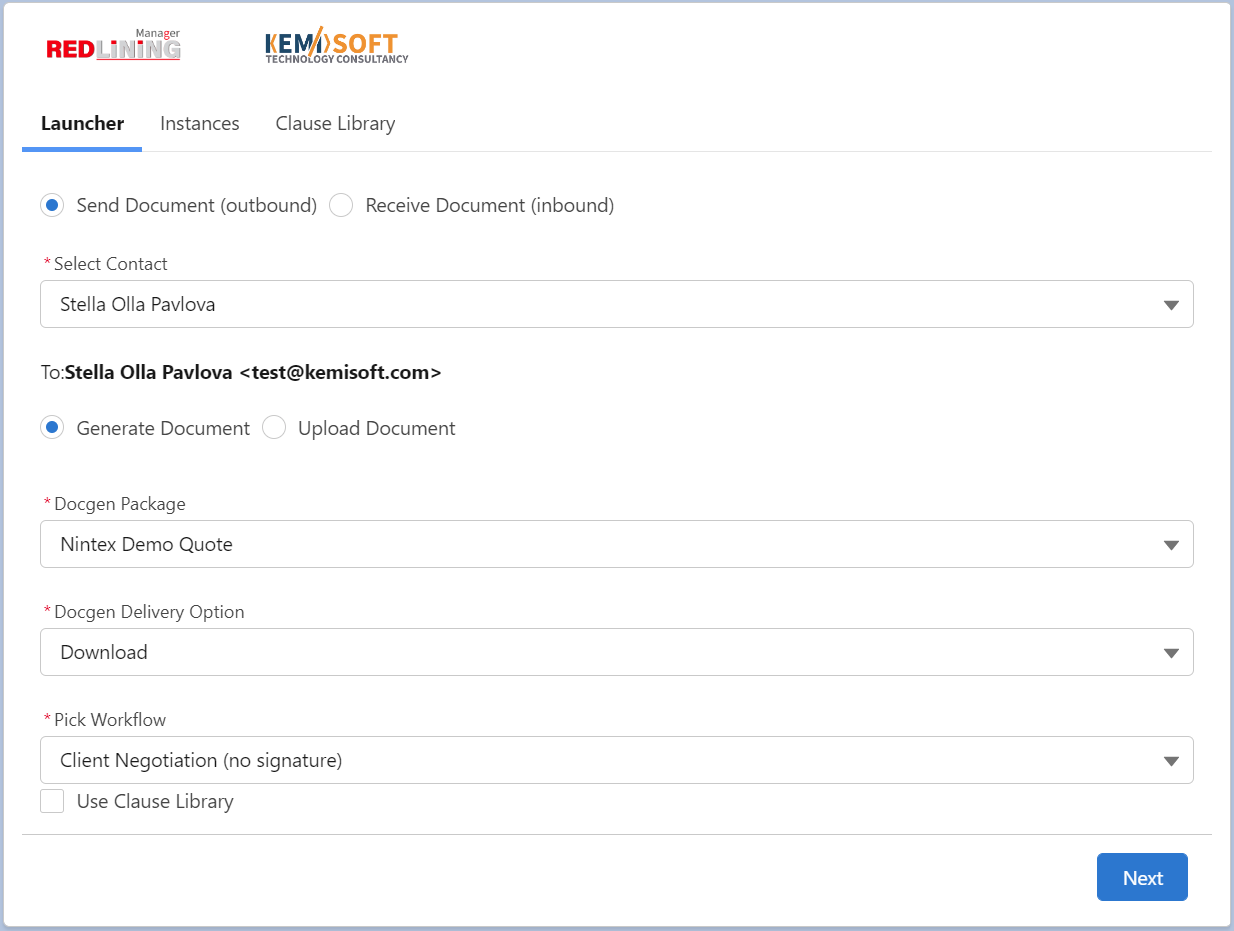Select the Generate Document radio button
1234x931 pixels.
coord(52,428)
